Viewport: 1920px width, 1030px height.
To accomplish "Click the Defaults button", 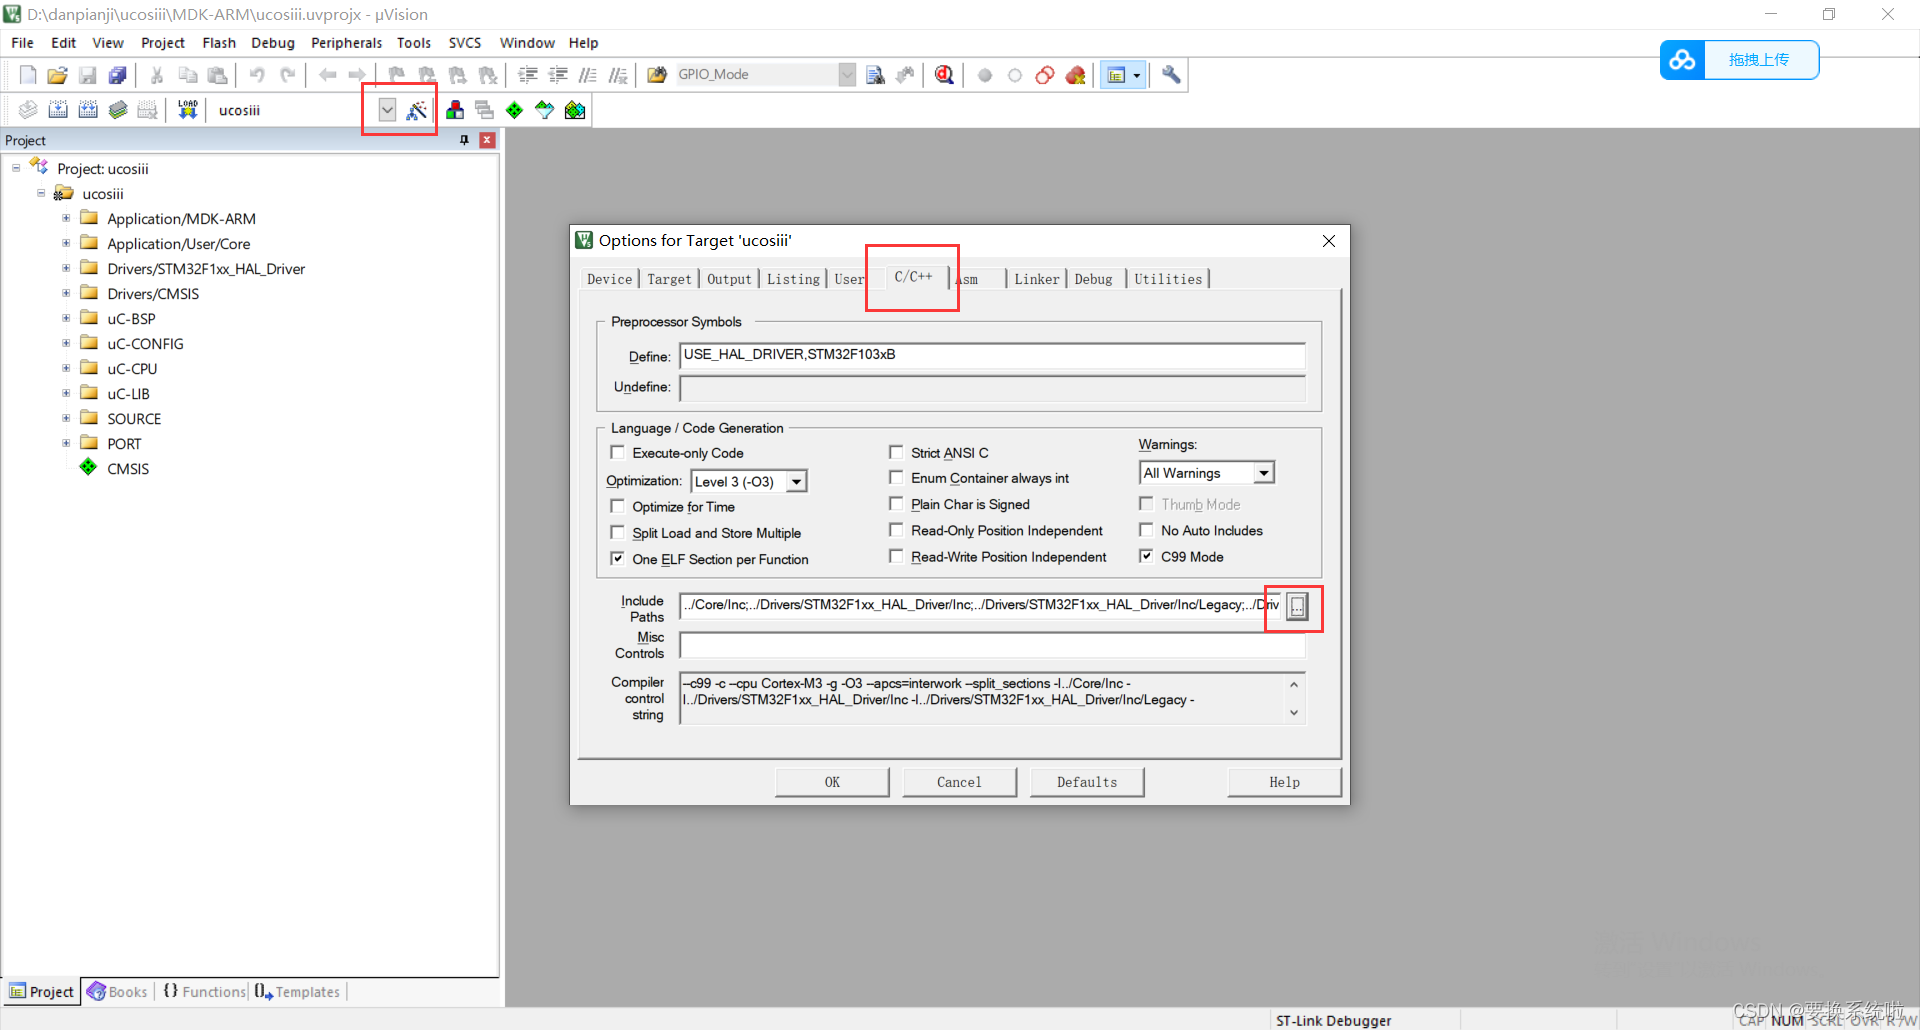I will pyautogui.click(x=1086, y=781).
